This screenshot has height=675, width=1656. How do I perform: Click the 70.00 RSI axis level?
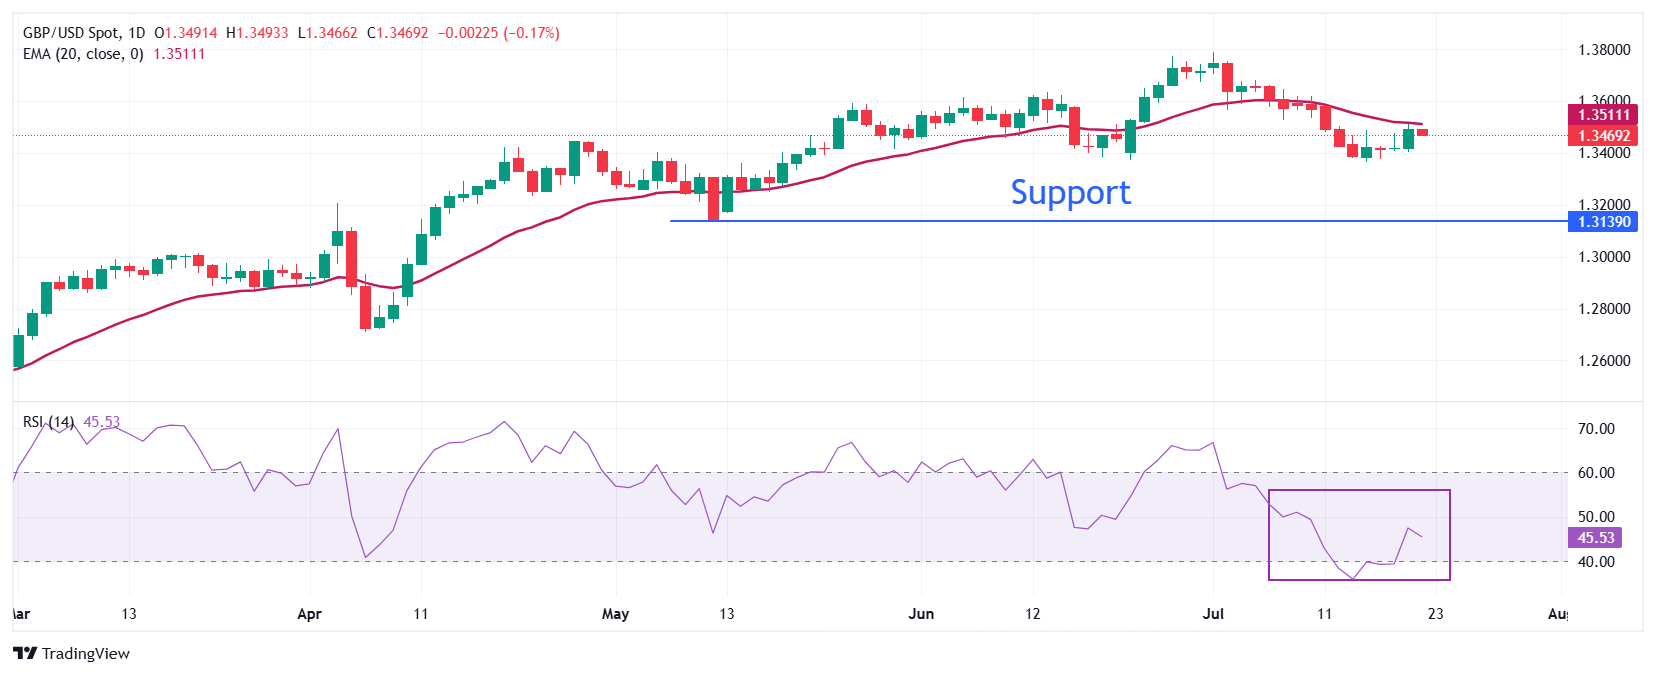point(1596,429)
